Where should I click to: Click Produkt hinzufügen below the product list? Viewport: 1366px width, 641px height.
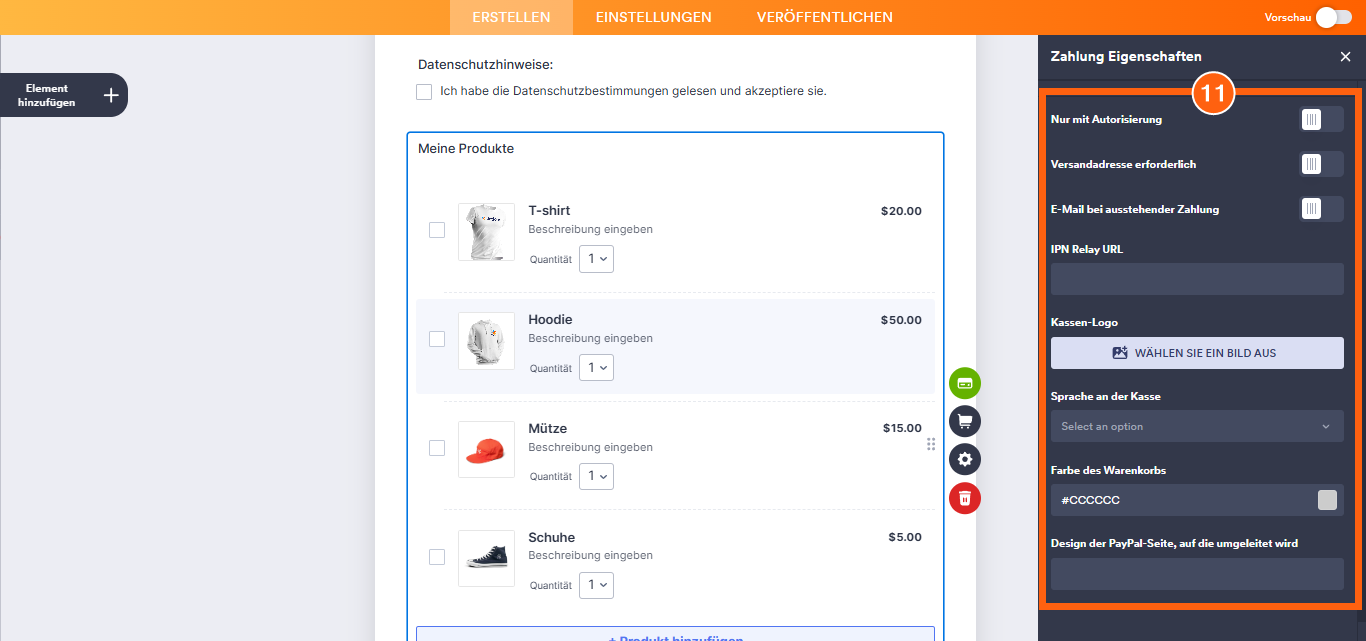675,636
